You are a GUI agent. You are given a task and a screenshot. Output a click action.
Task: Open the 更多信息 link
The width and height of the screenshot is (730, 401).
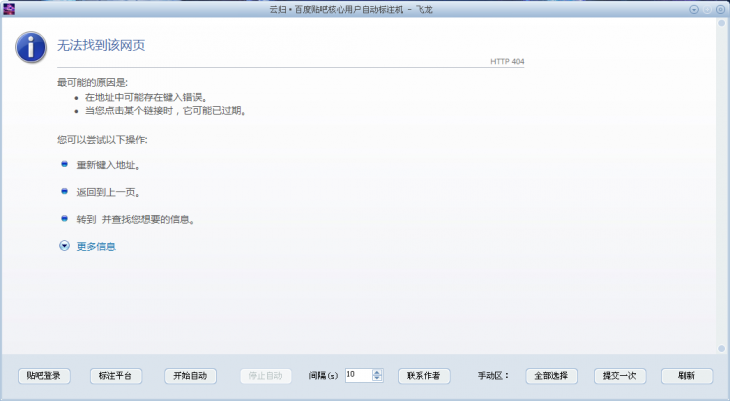pos(96,246)
